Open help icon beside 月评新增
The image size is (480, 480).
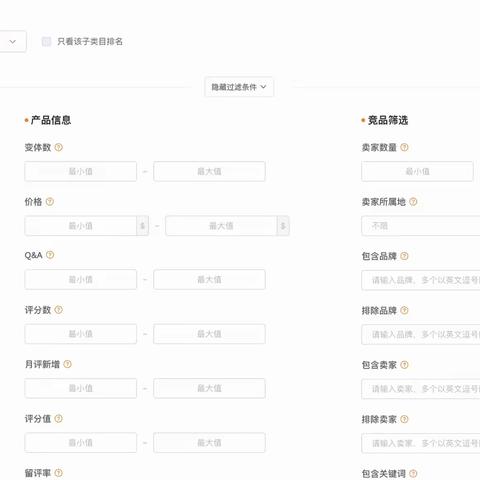click(x=67, y=364)
